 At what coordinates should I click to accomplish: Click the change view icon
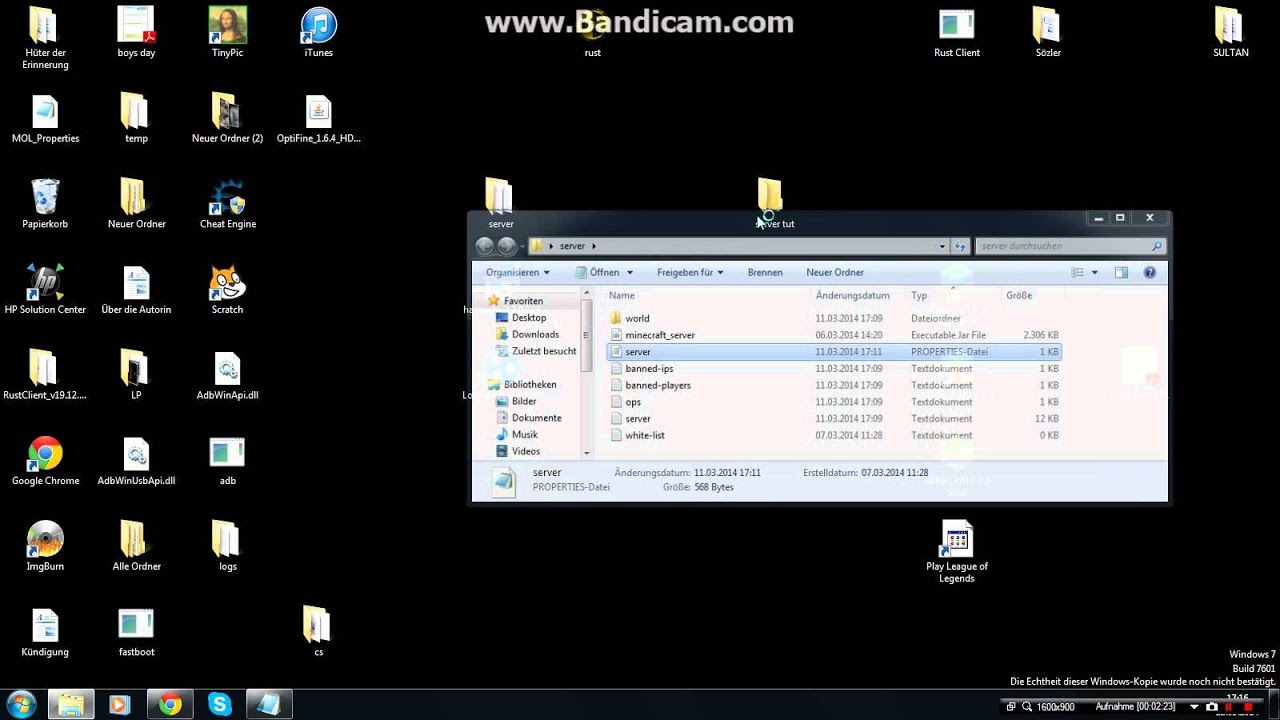[1078, 272]
